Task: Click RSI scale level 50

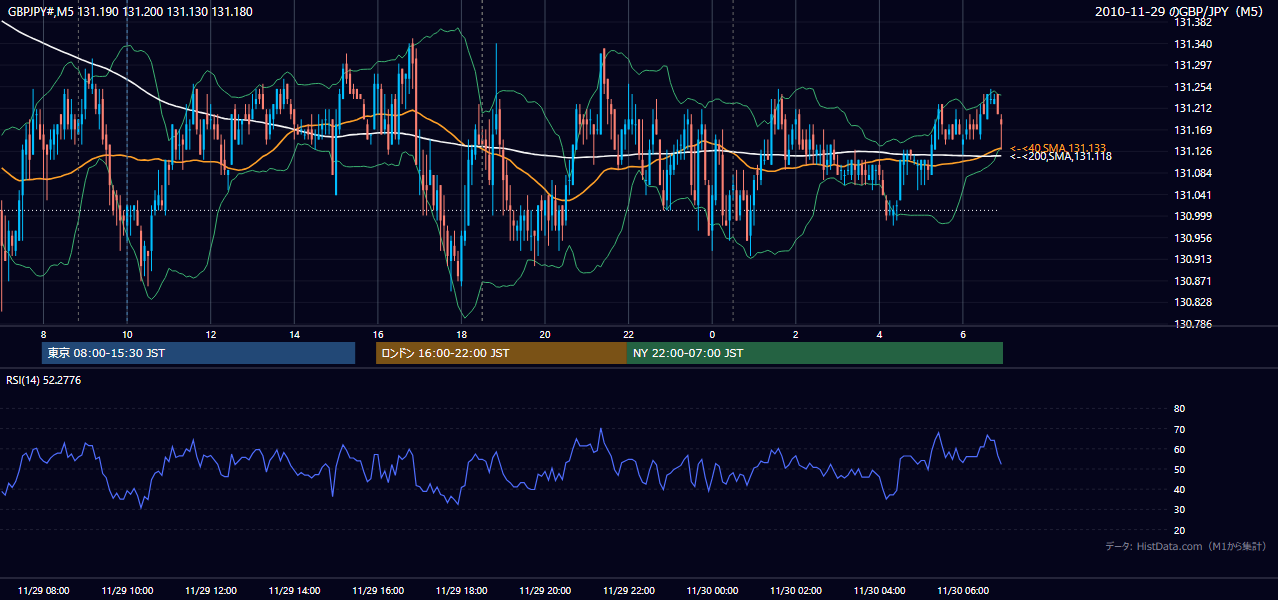Action: point(1179,469)
